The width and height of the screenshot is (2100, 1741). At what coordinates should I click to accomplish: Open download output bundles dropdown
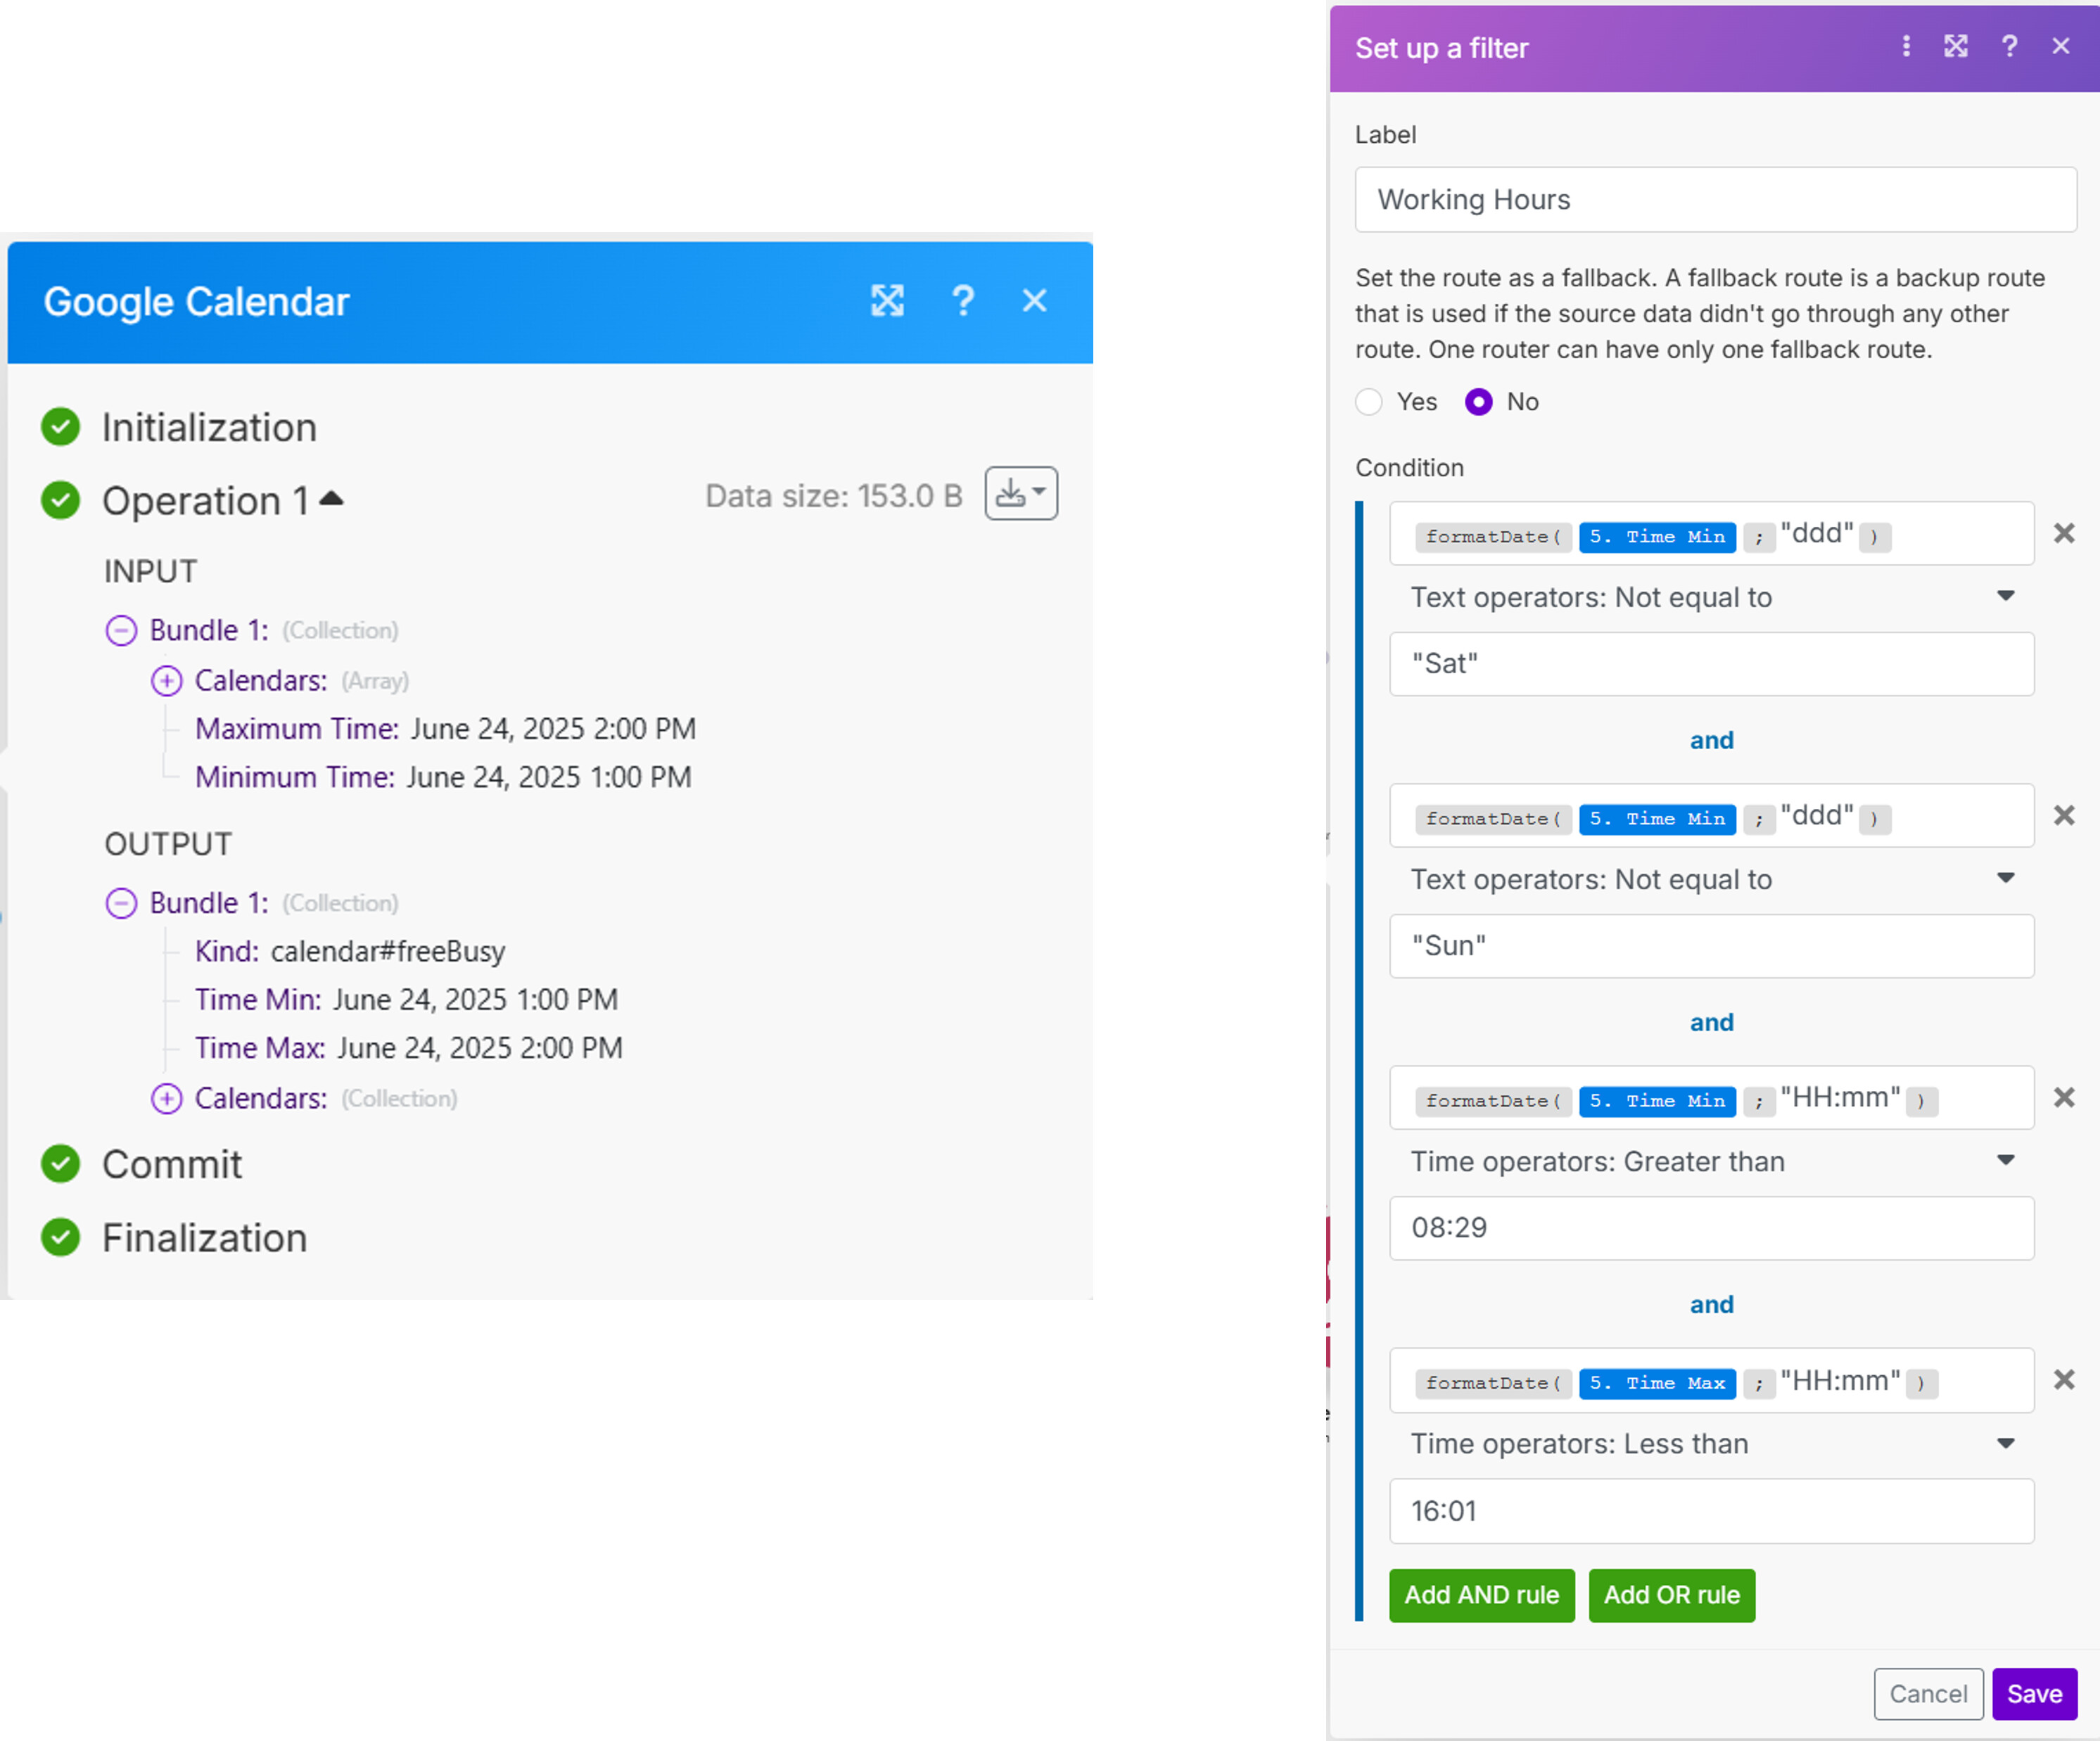point(1021,493)
